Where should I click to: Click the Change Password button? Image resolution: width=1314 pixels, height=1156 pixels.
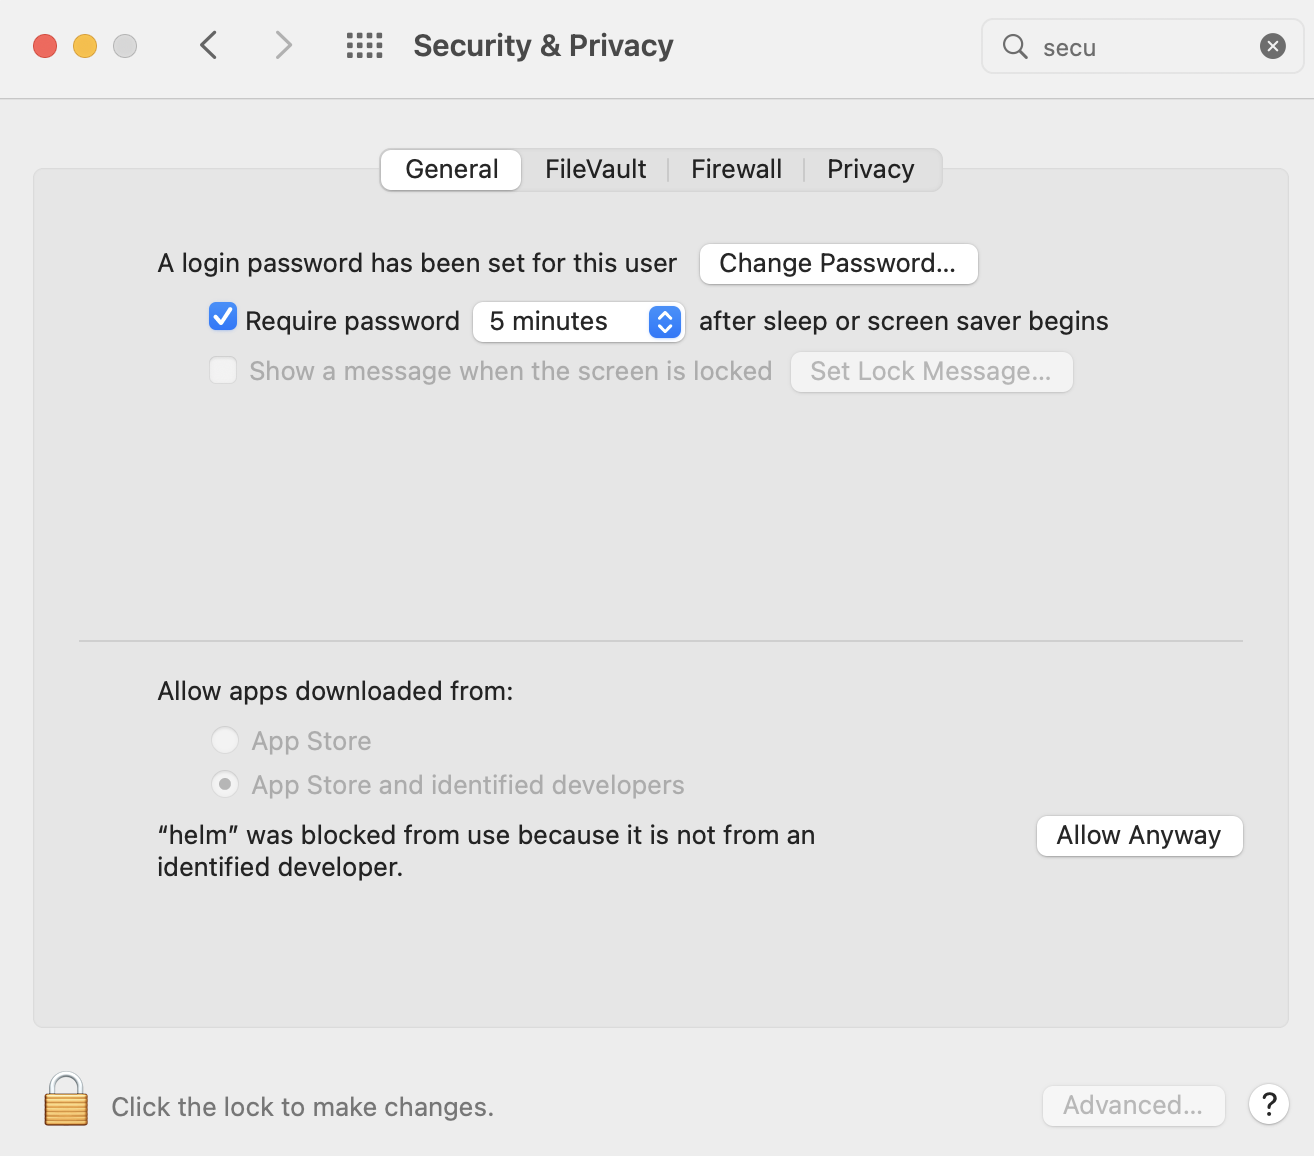click(x=838, y=263)
